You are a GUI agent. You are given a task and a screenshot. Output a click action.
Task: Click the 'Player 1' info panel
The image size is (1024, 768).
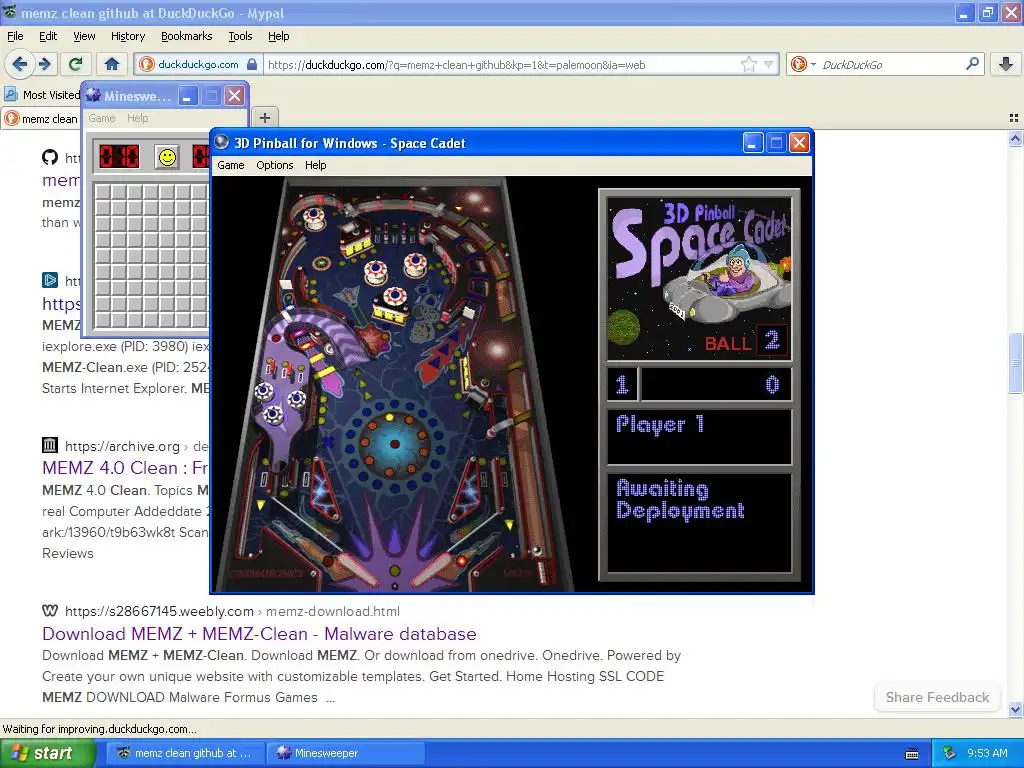tap(699, 436)
